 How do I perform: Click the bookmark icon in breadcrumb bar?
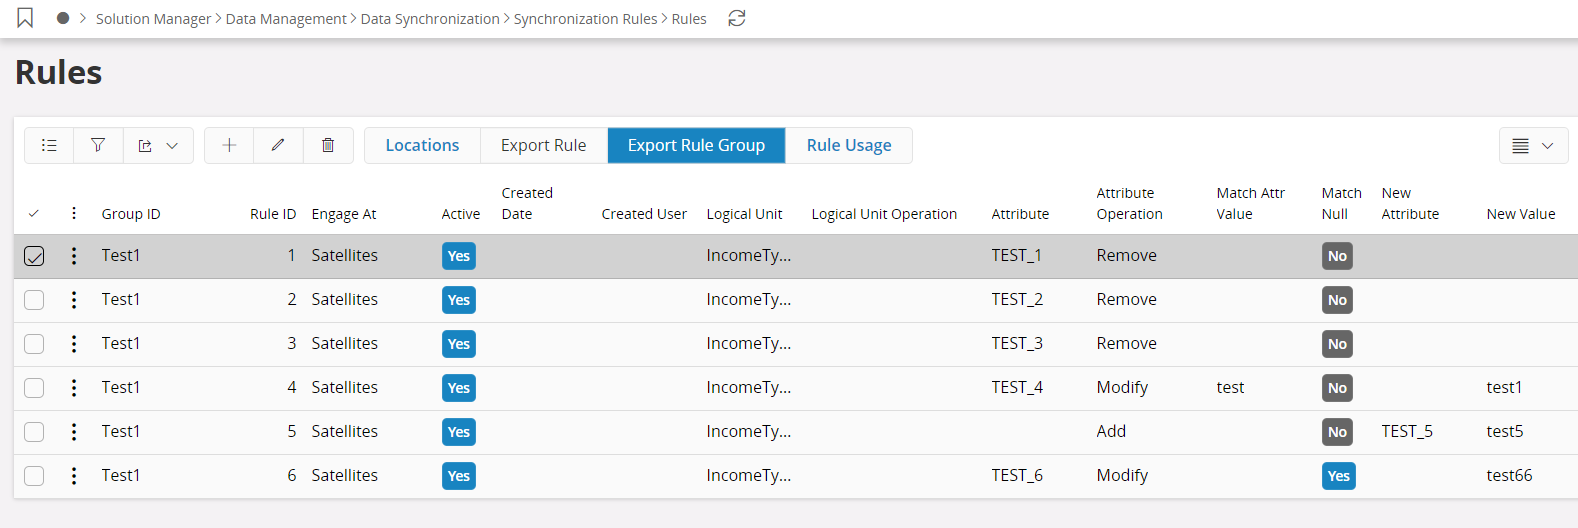[25, 18]
